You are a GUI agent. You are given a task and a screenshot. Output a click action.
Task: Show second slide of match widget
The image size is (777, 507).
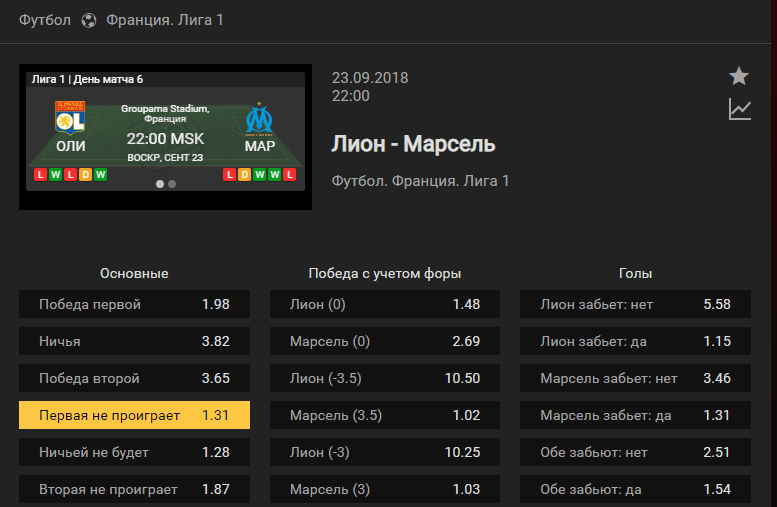172,184
